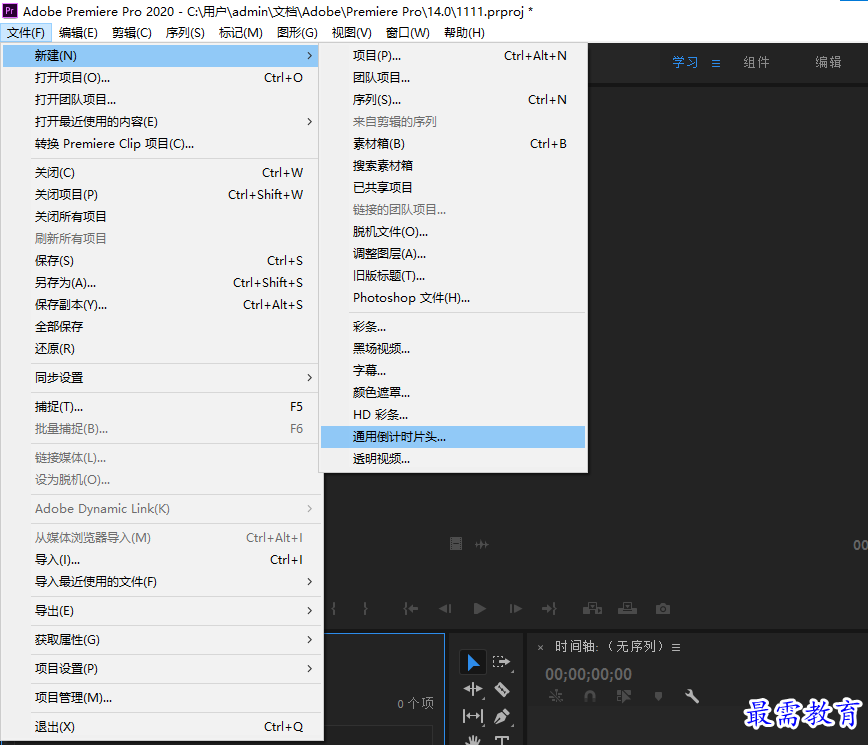Viewport: 868px width, 745px height.
Task: Click the Overwrite clip button
Action: click(x=627, y=609)
